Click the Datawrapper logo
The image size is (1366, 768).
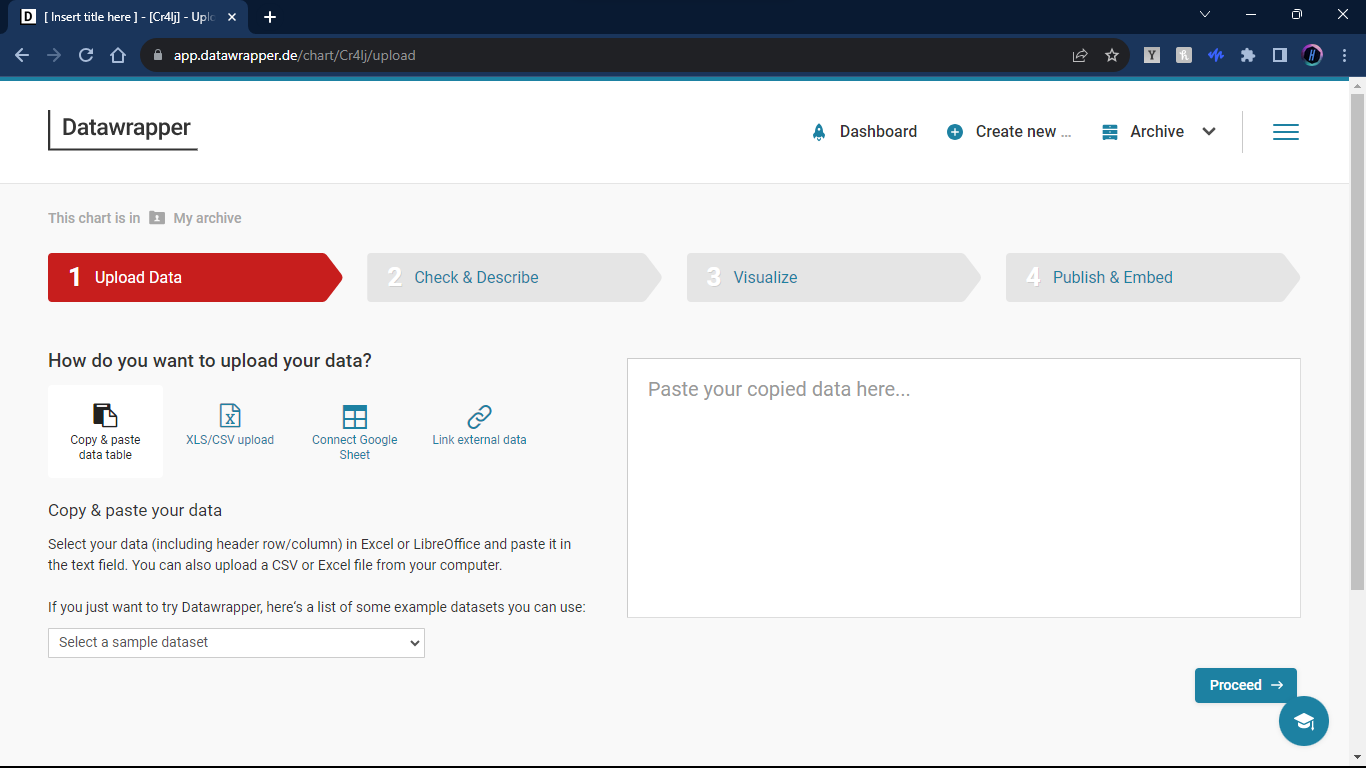pyautogui.click(x=125, y=128)
